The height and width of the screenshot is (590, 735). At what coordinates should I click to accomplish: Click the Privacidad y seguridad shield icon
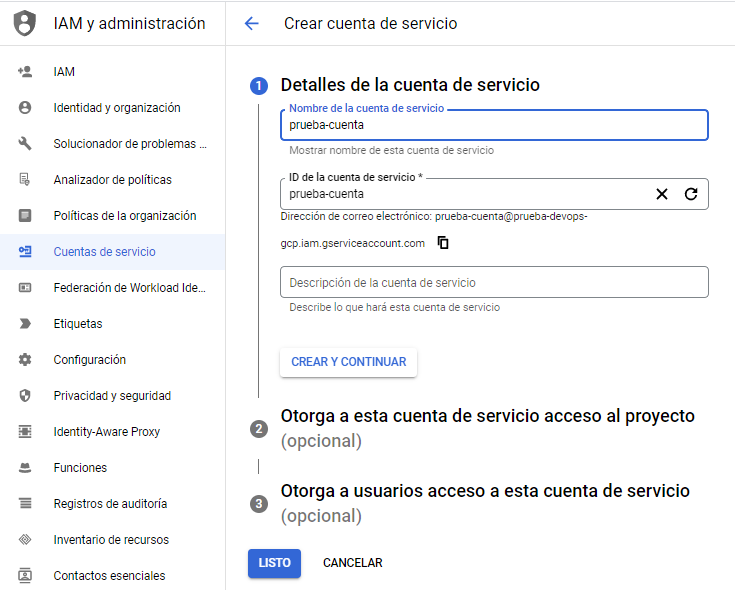(x=25, y=396)
